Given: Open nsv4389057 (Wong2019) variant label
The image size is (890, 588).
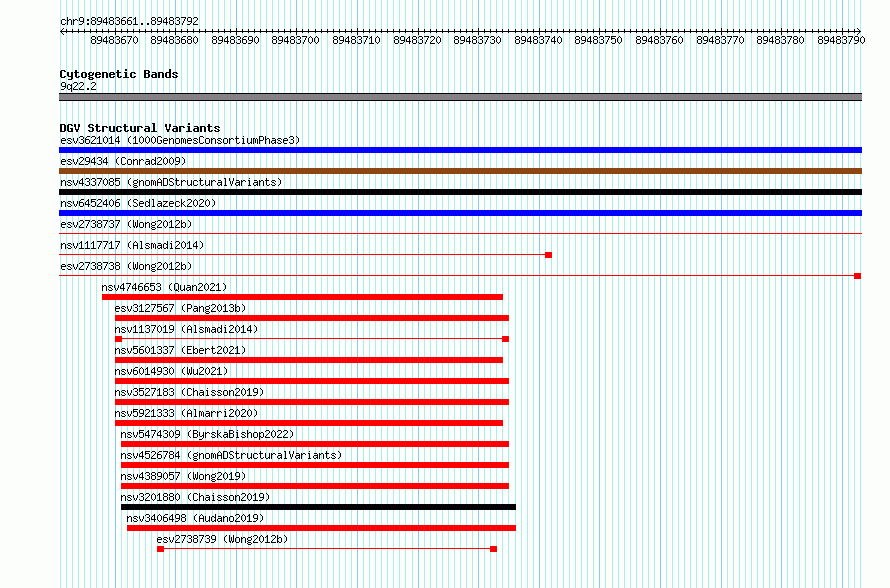Looking at the screenshot, I should pos(183,476).
